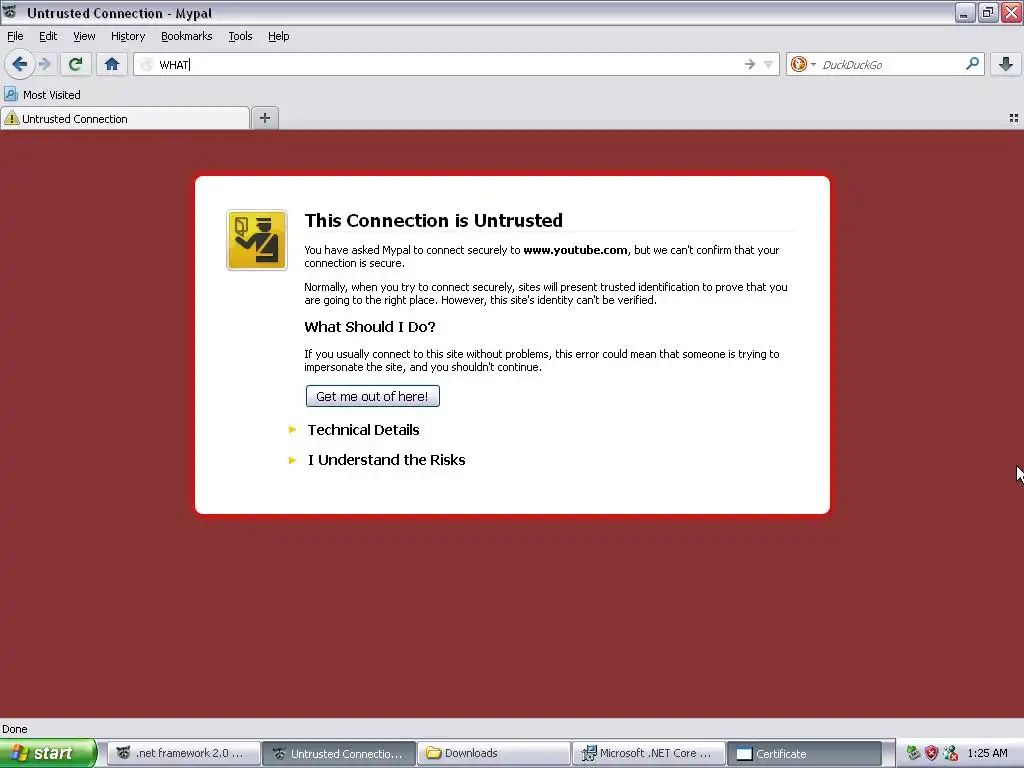Switch to Downloads folder taskbar window
Screen dimensions: 1024x768
494,753
